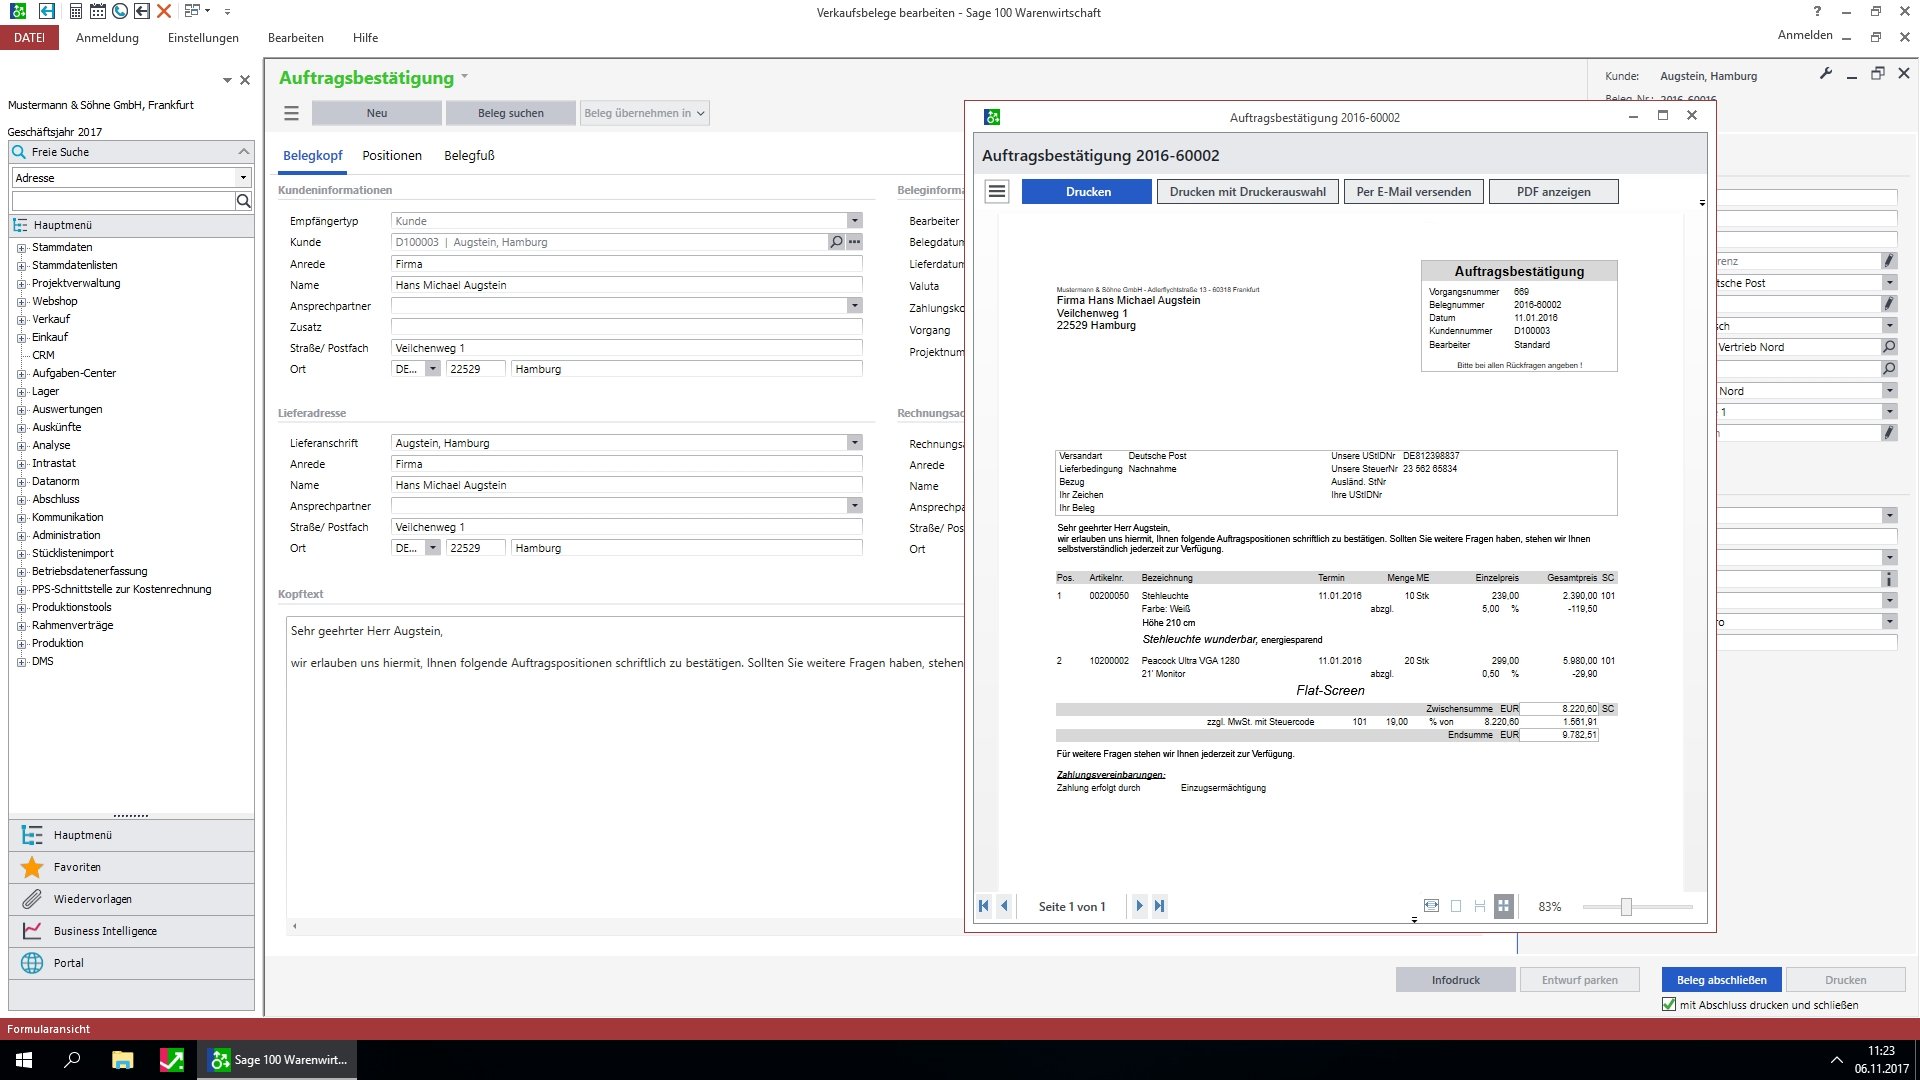Open the Adresse search dropdown
This screenshot has height=1080, width=1920.
click(243, 178)
